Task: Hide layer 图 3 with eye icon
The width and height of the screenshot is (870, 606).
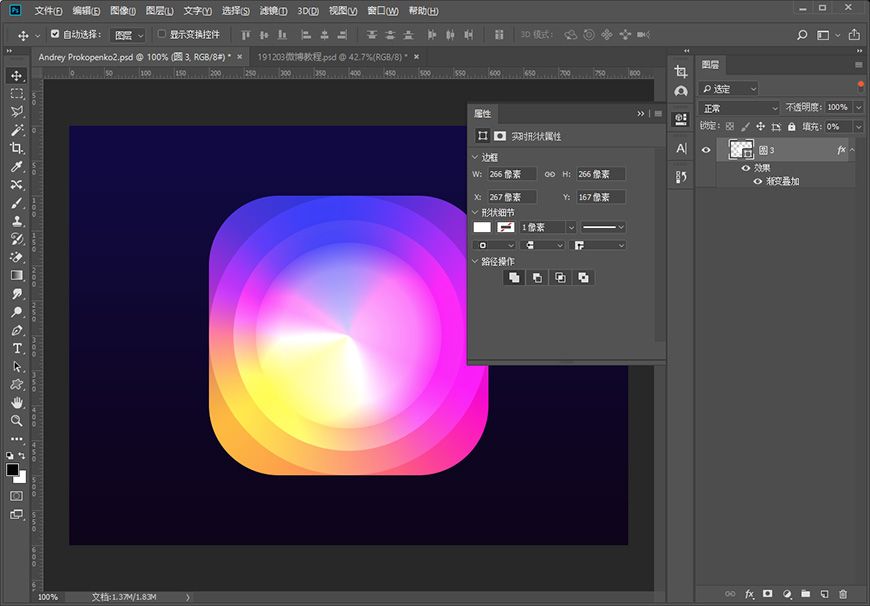Action: (x=706, y=150)
